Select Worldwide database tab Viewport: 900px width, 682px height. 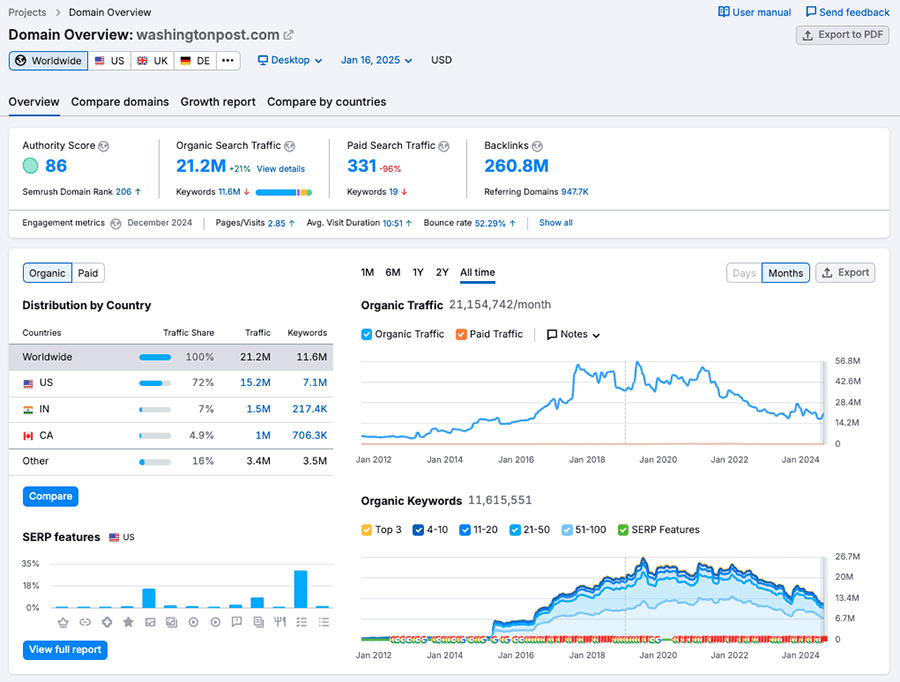point(48,61)
